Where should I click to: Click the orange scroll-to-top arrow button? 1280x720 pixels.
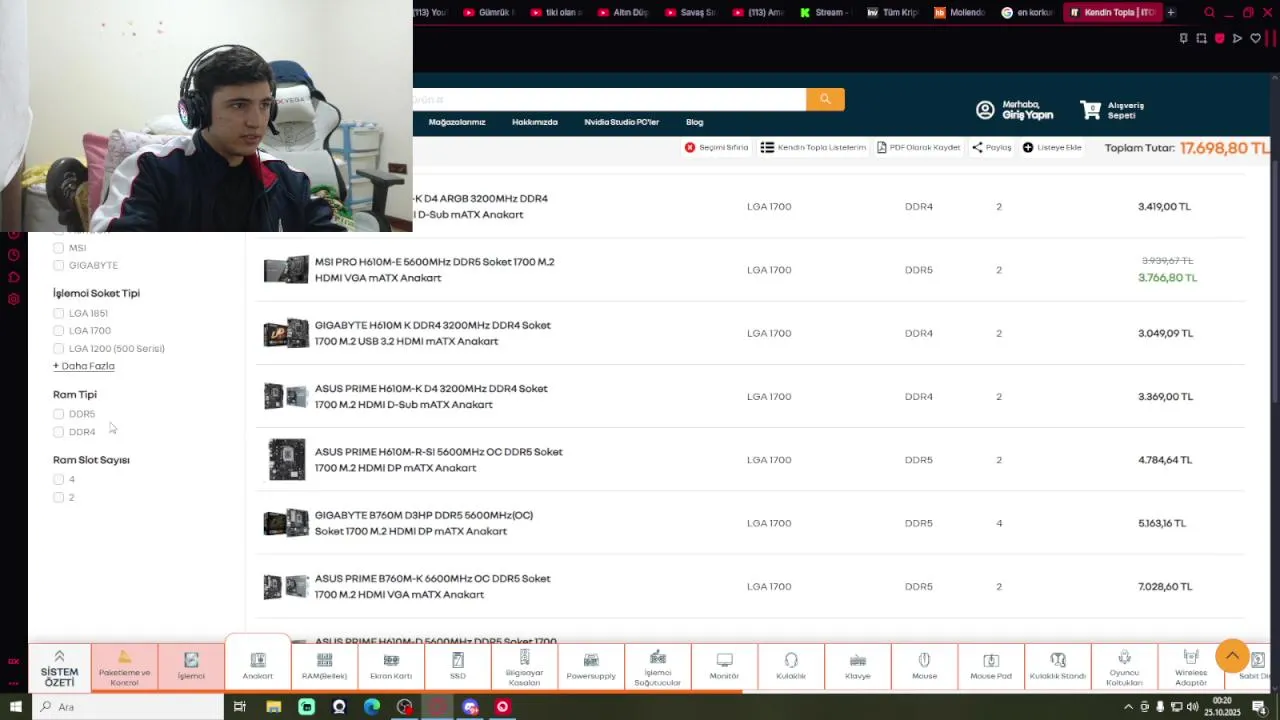pyautogui.click(x=1232, y=656)
